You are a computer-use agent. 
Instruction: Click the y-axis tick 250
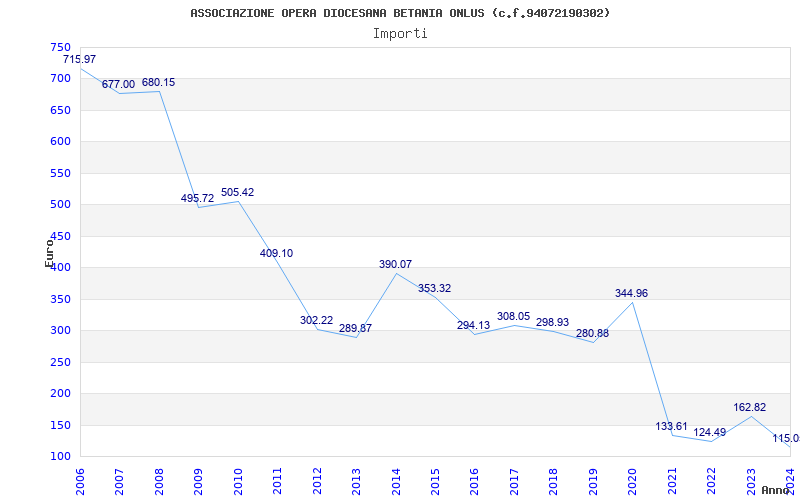click(x=60, y=362)
